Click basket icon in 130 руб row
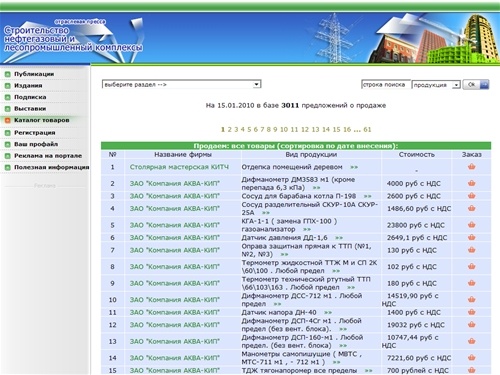The height and width of the screenshot is (375, 500). click(471, 250)
